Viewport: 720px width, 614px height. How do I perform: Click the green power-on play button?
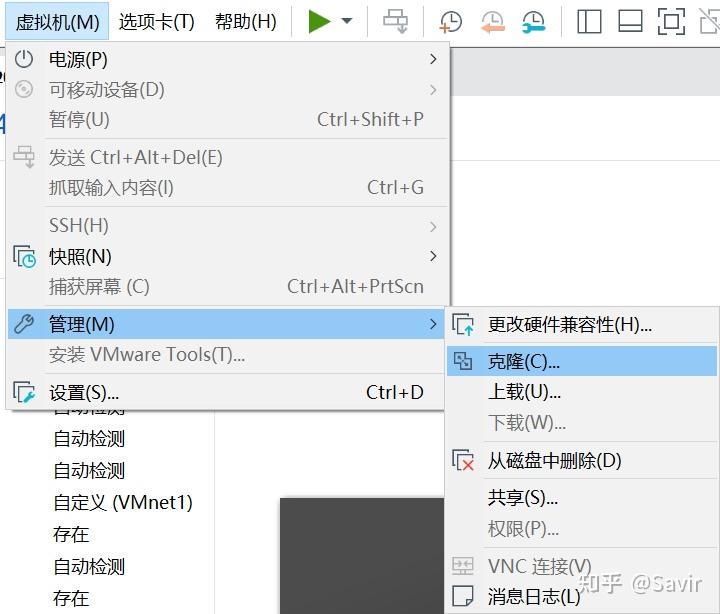point(320,21)
